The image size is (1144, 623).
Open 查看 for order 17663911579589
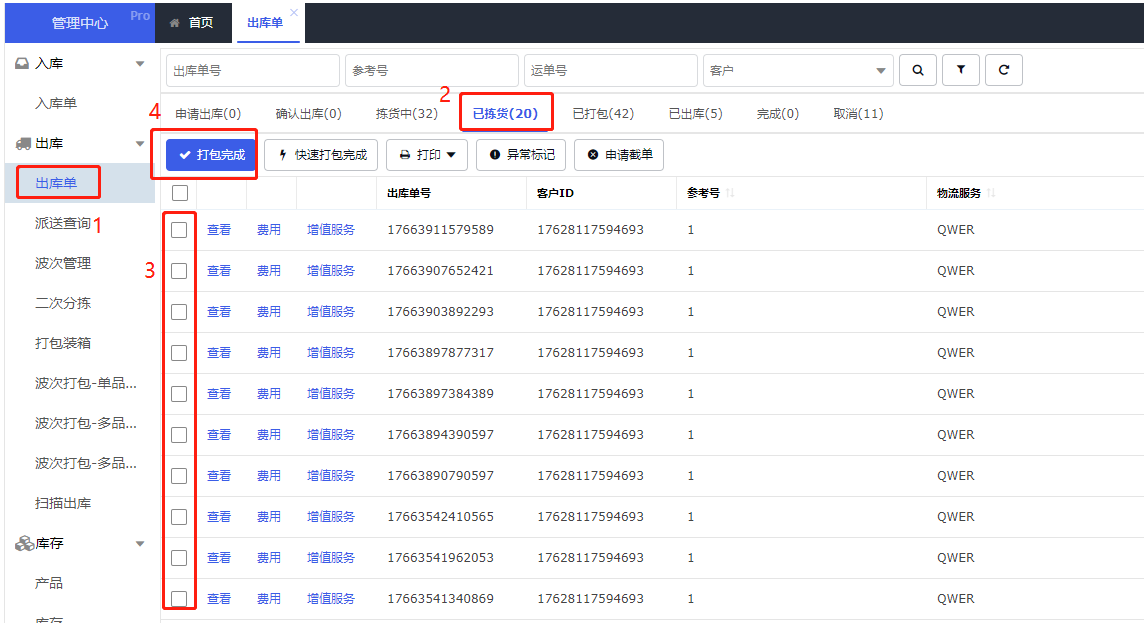(219, 230)
